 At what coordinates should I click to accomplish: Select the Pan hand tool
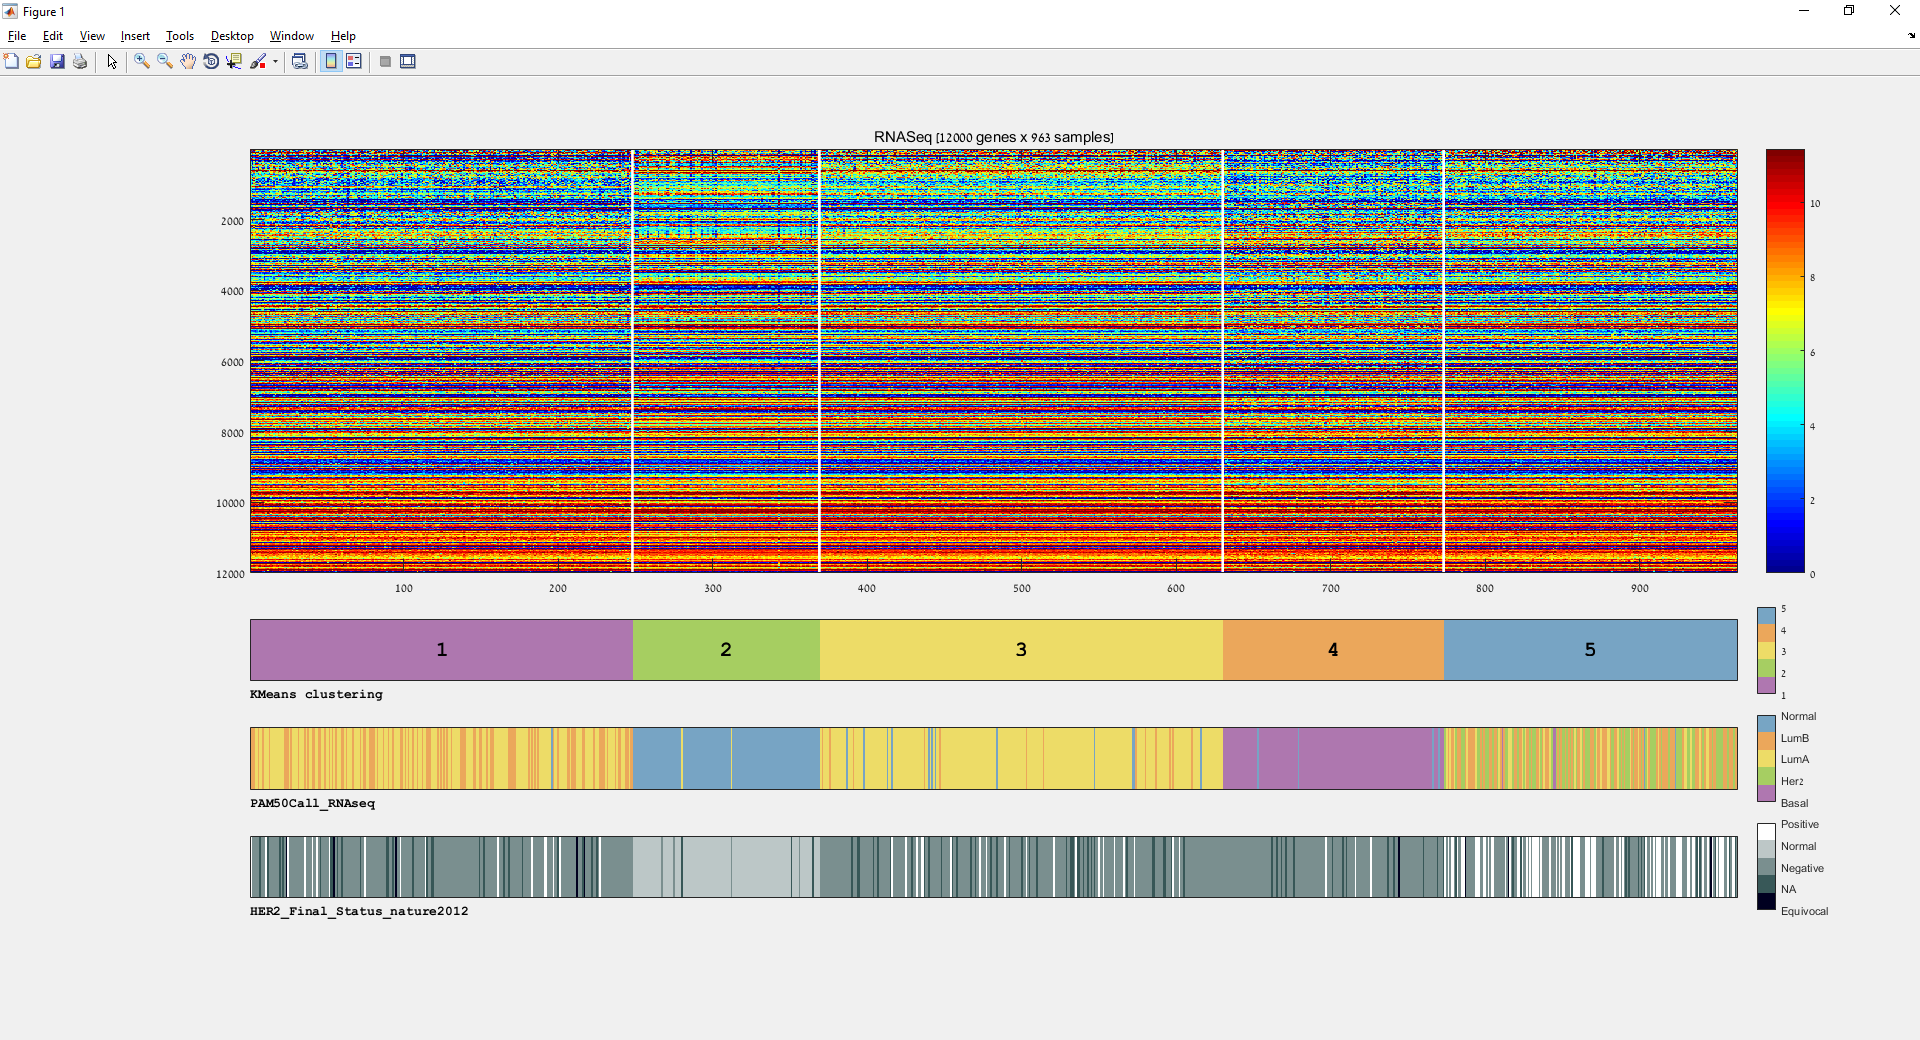pyautogui.click(x=188, y=62)
